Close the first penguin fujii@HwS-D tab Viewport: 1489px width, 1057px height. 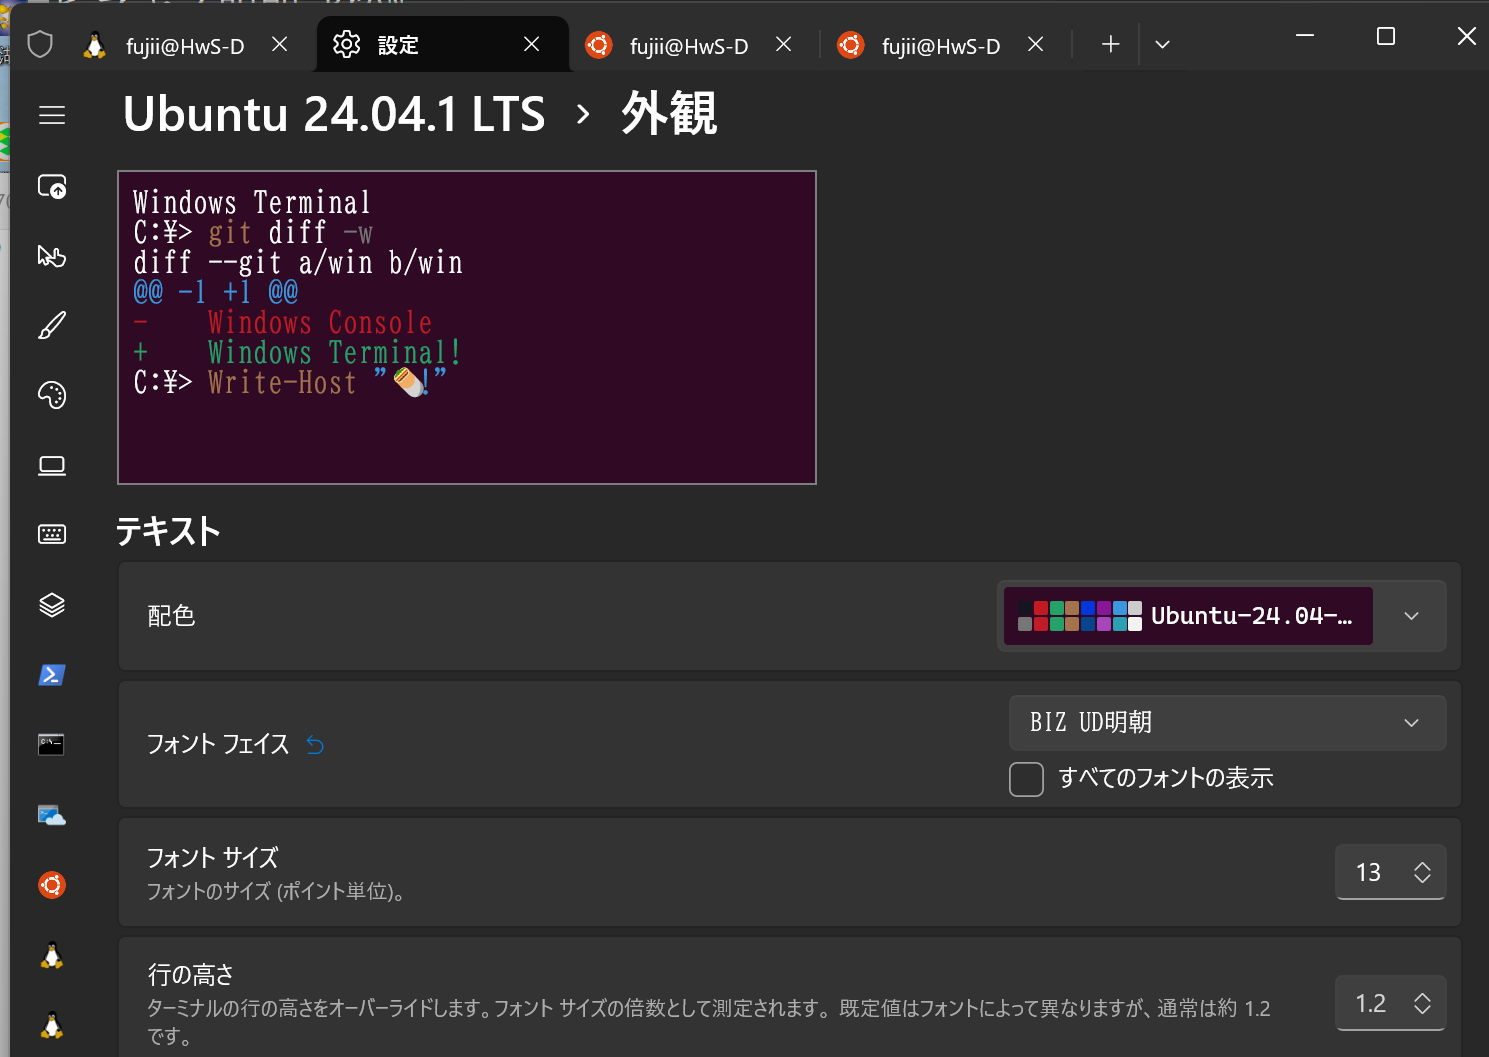[280, 44]
